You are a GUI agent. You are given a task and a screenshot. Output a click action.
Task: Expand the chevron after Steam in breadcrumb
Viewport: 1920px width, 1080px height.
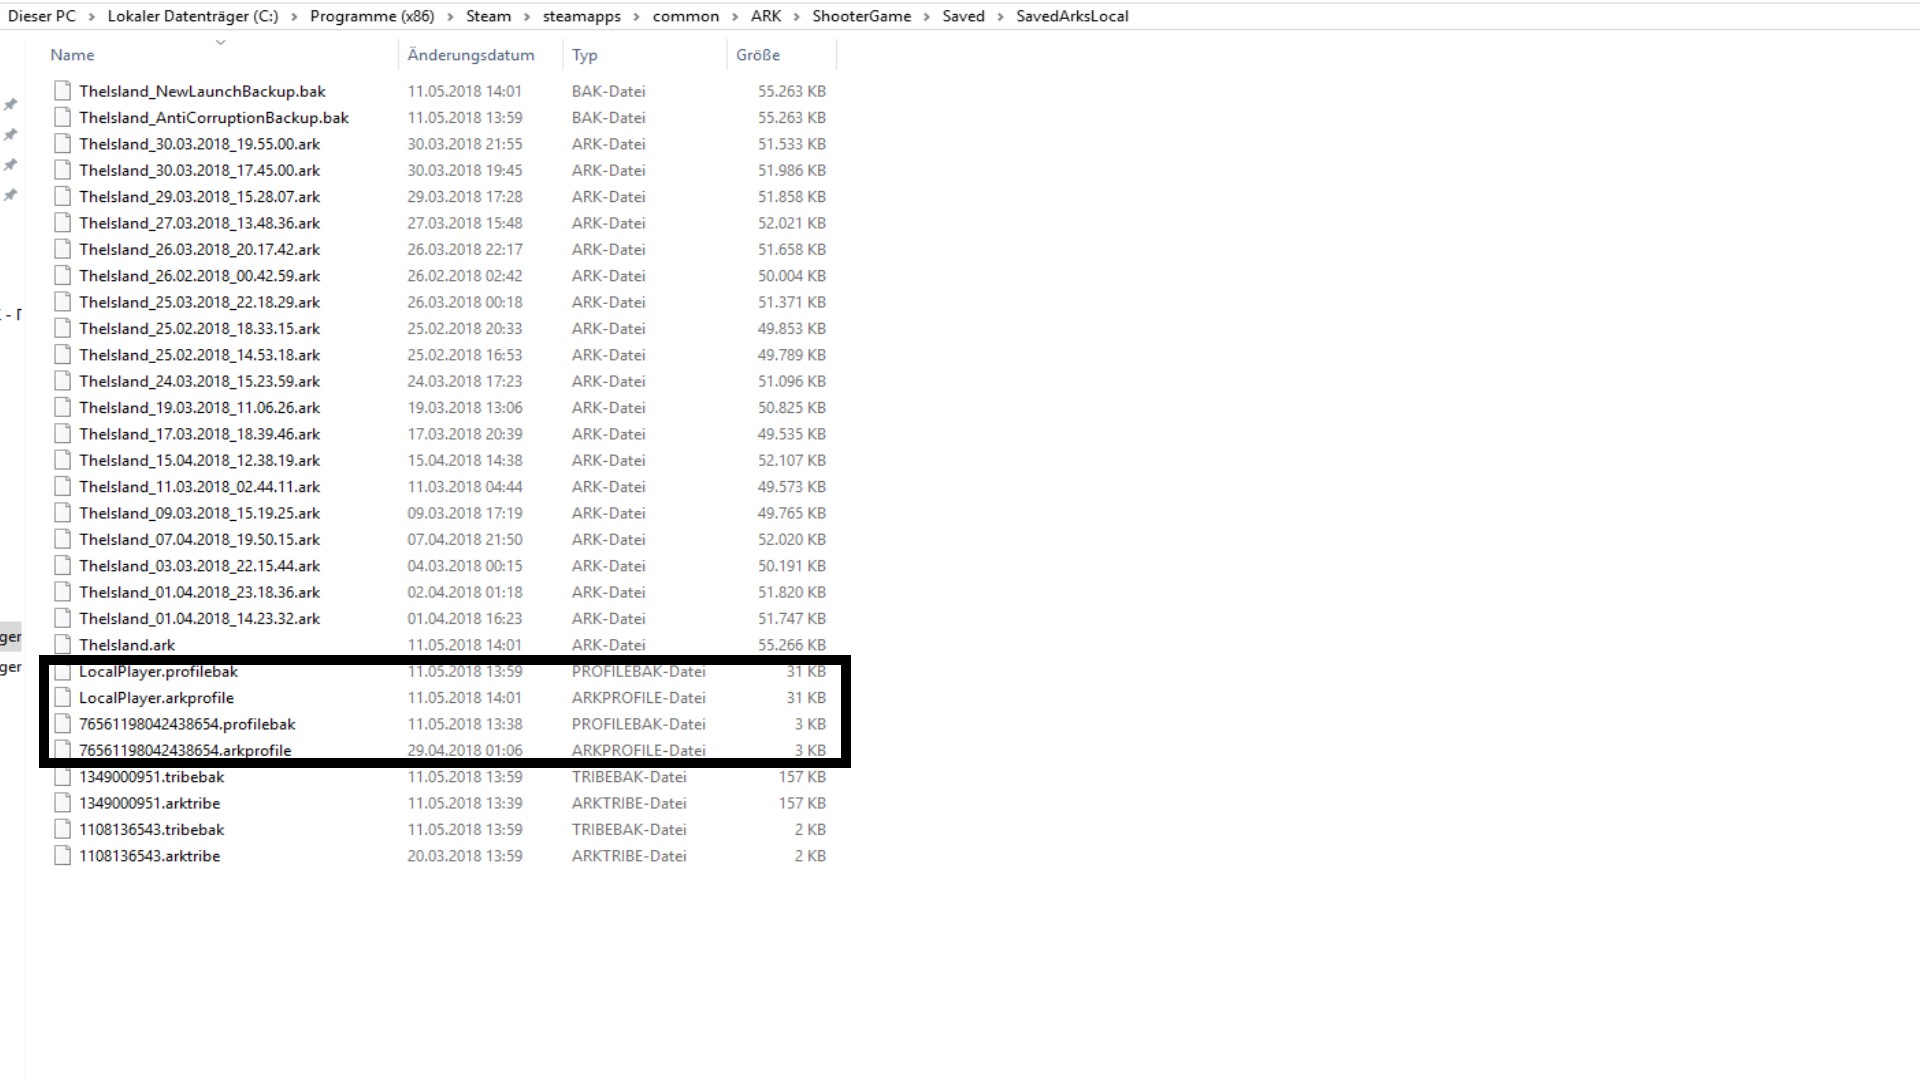527,17
